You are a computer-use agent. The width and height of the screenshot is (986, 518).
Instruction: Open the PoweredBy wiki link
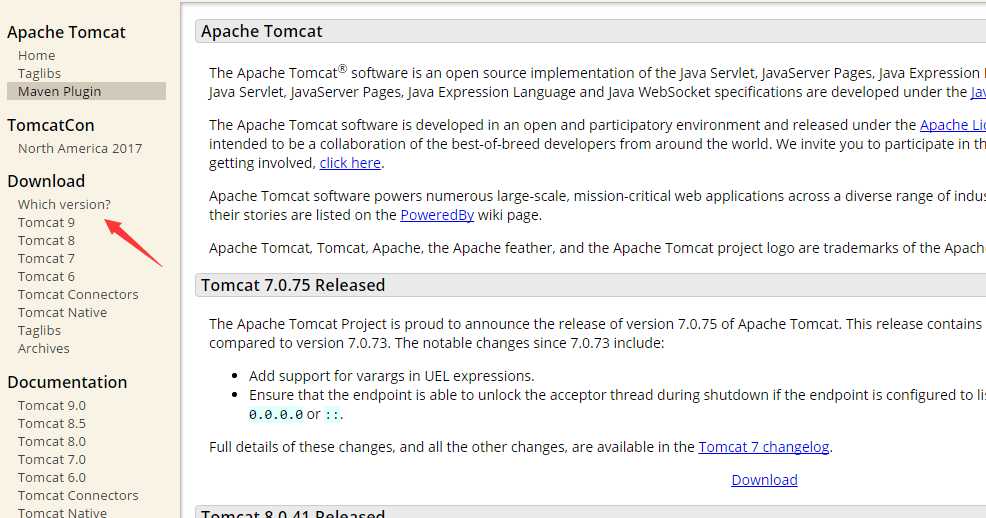pyautogui.click(x=437, y=215)
